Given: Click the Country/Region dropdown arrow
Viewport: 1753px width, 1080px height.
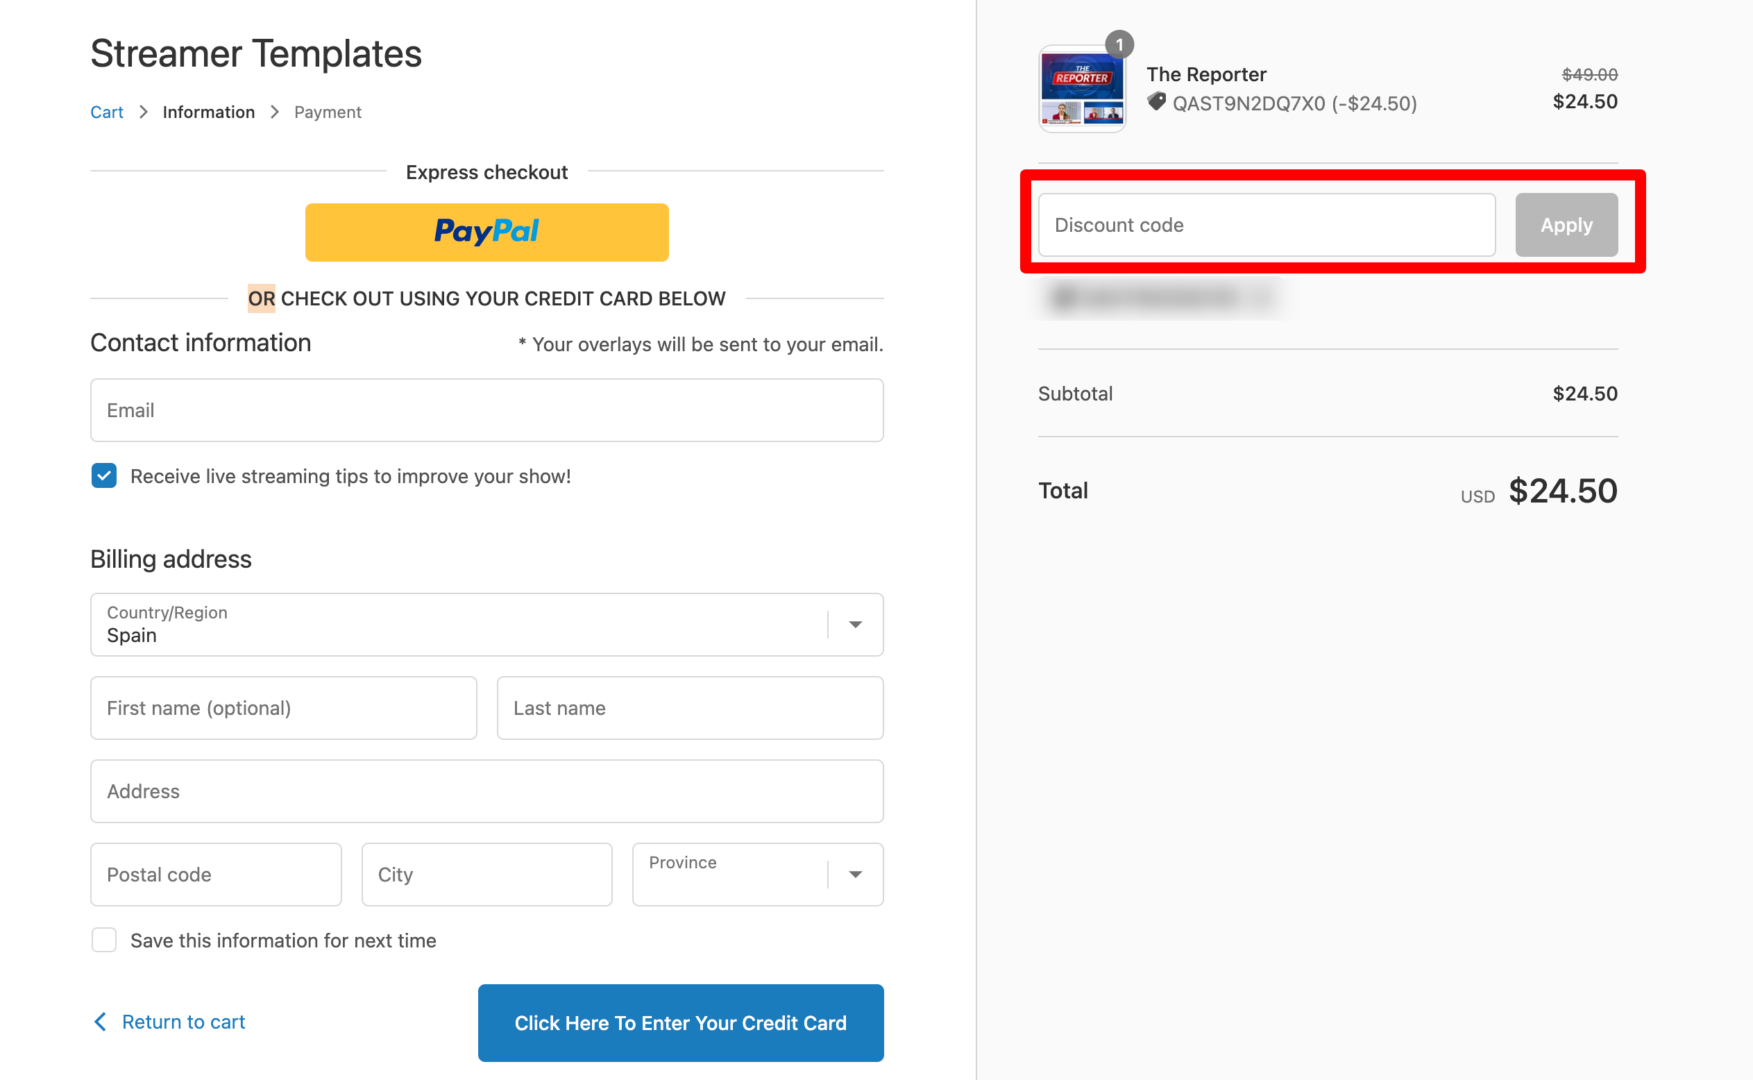Looking at the screenshot, I should 855,624.
